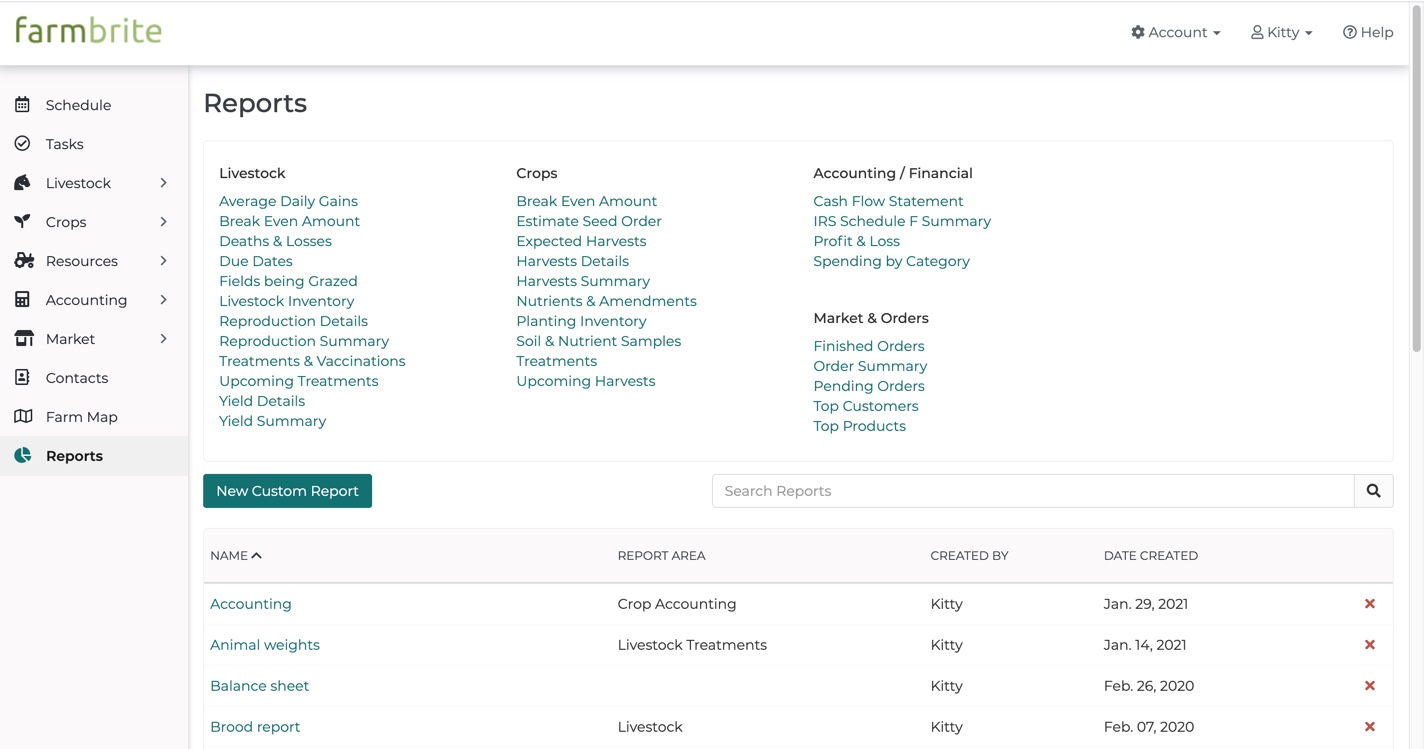
Task: Open the Yield Summary report
Action: click(272, 421)
